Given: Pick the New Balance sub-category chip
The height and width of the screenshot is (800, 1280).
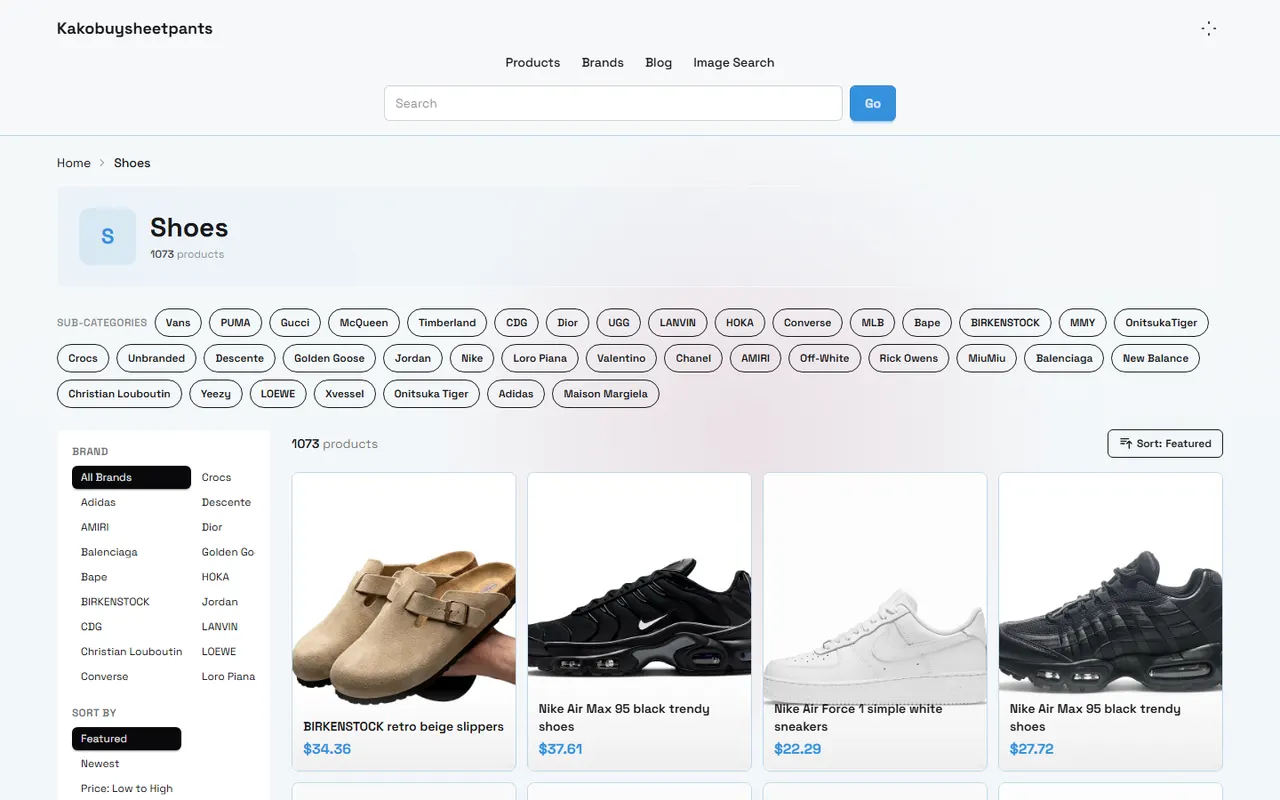Looking at the screenshot, I should [1155, 358].
